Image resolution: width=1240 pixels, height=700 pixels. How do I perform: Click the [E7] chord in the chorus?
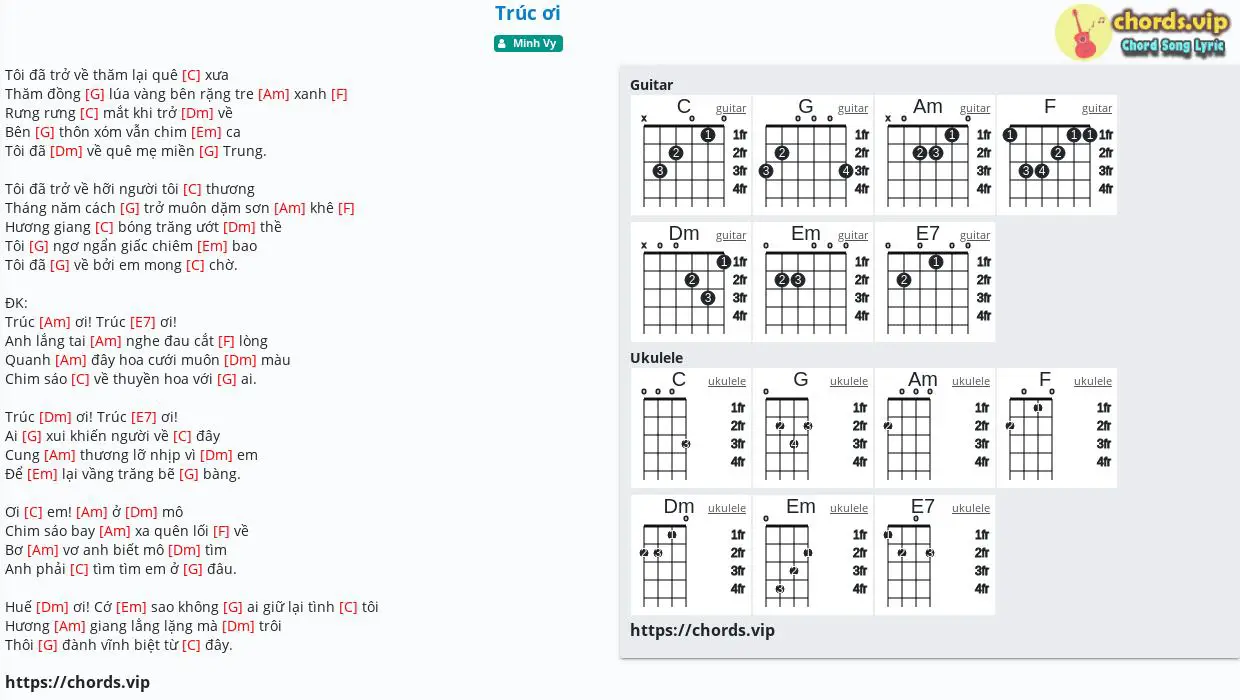coord(143,322)
